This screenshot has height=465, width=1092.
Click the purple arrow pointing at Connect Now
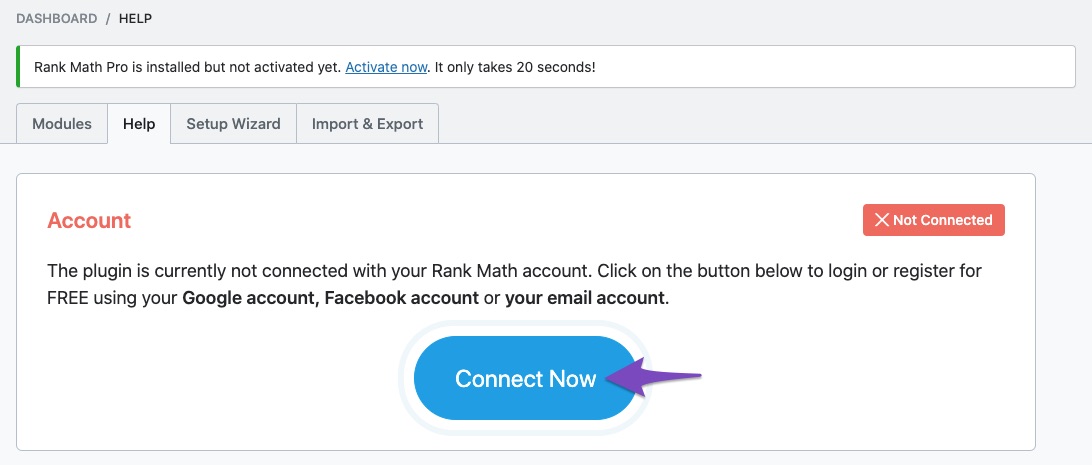(x=653, y=378)
